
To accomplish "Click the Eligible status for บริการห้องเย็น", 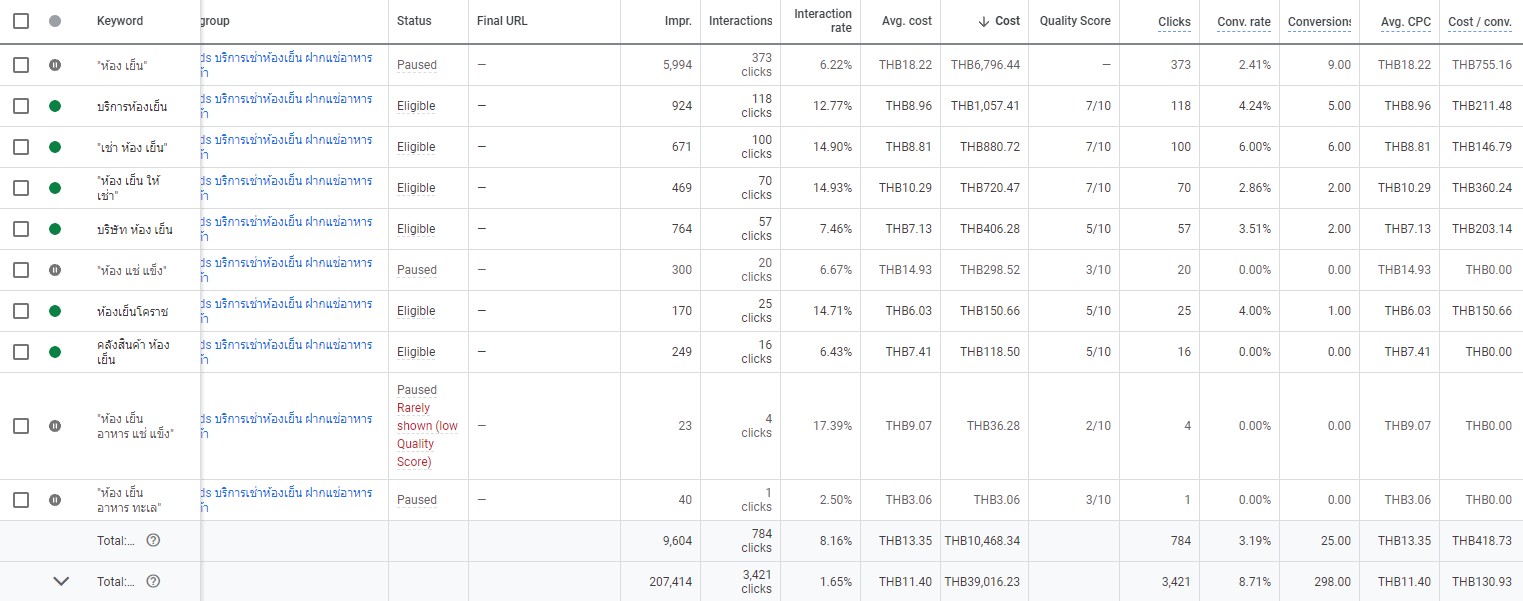I will [416, 106].
